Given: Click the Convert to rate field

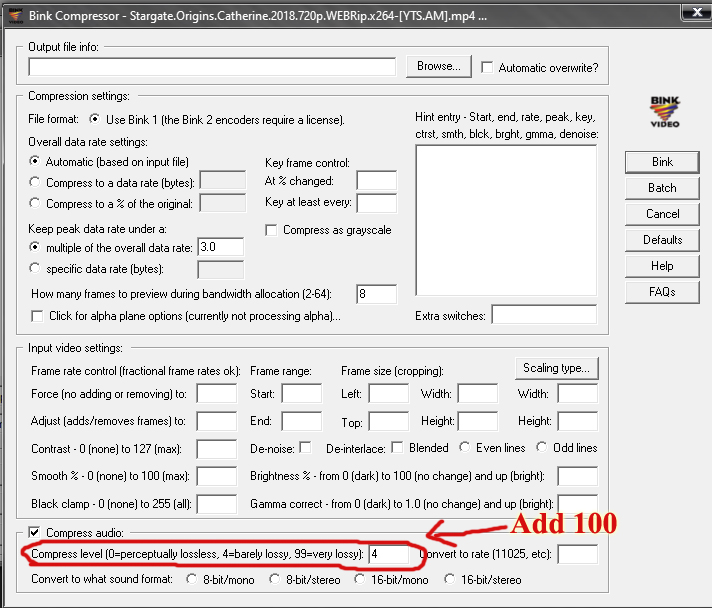Looking at the screenshot, I should point(578,554).
